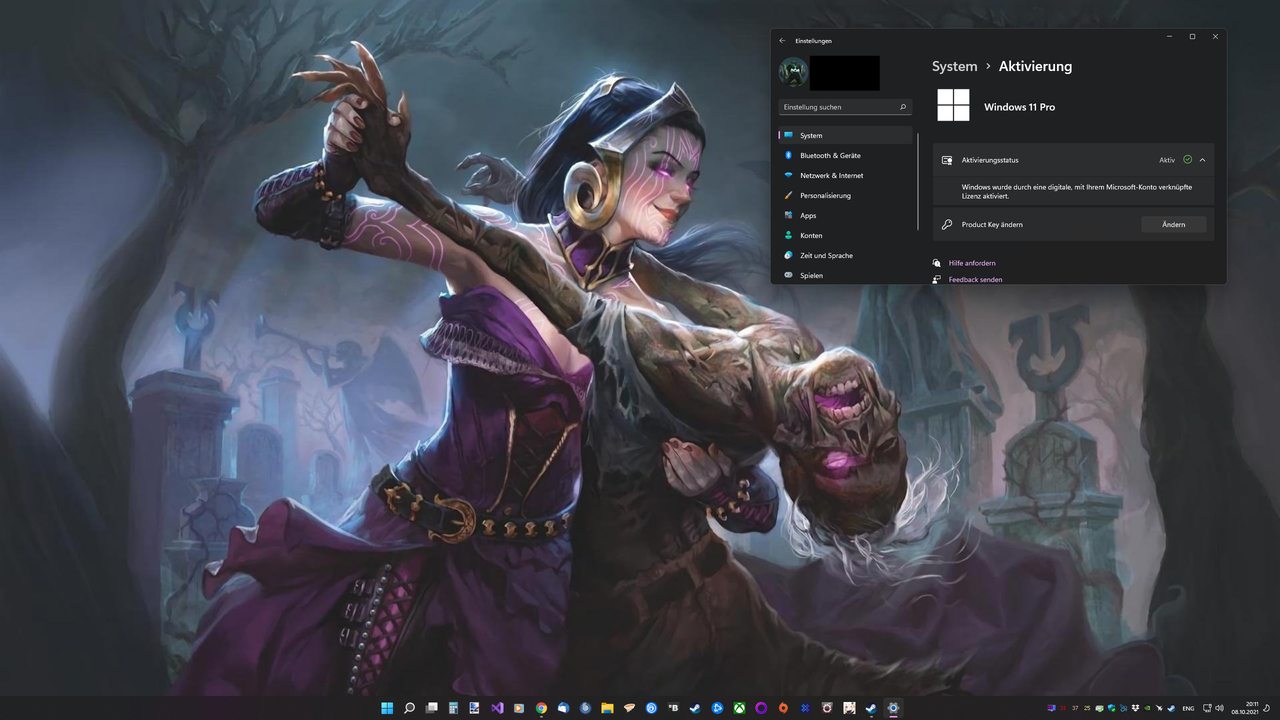Open Visual Studio from the taskbar
The height and width of the screenshot is (720, 1280).
(x=497, y=708)
